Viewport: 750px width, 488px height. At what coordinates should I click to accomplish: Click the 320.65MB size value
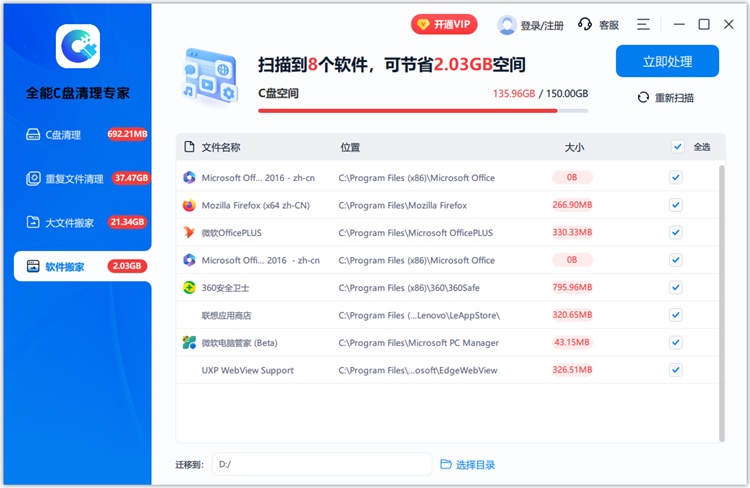572,315
